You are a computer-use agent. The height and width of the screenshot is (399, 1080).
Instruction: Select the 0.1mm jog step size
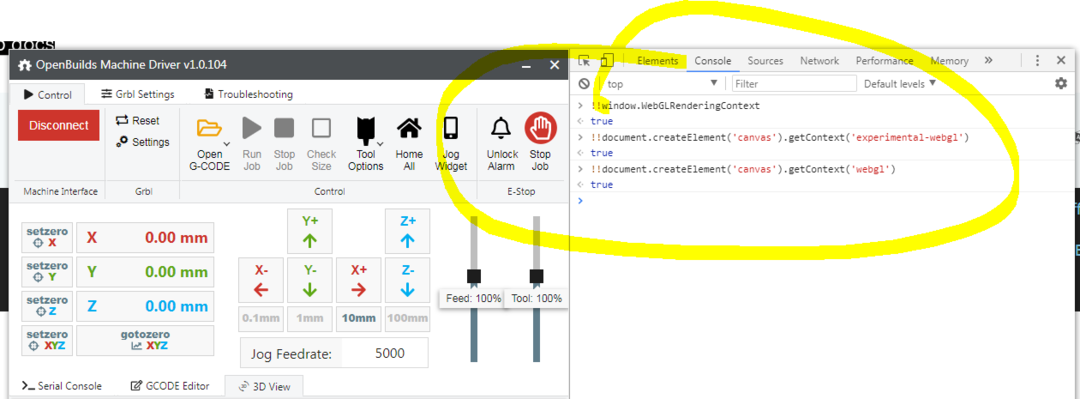pyautogui.click(x=260, y=318)
